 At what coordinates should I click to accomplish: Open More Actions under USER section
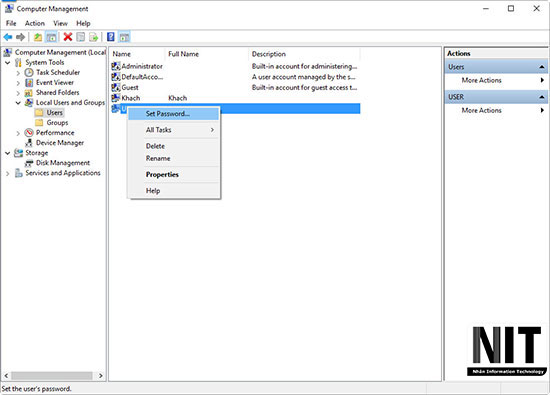pos(496,111)
